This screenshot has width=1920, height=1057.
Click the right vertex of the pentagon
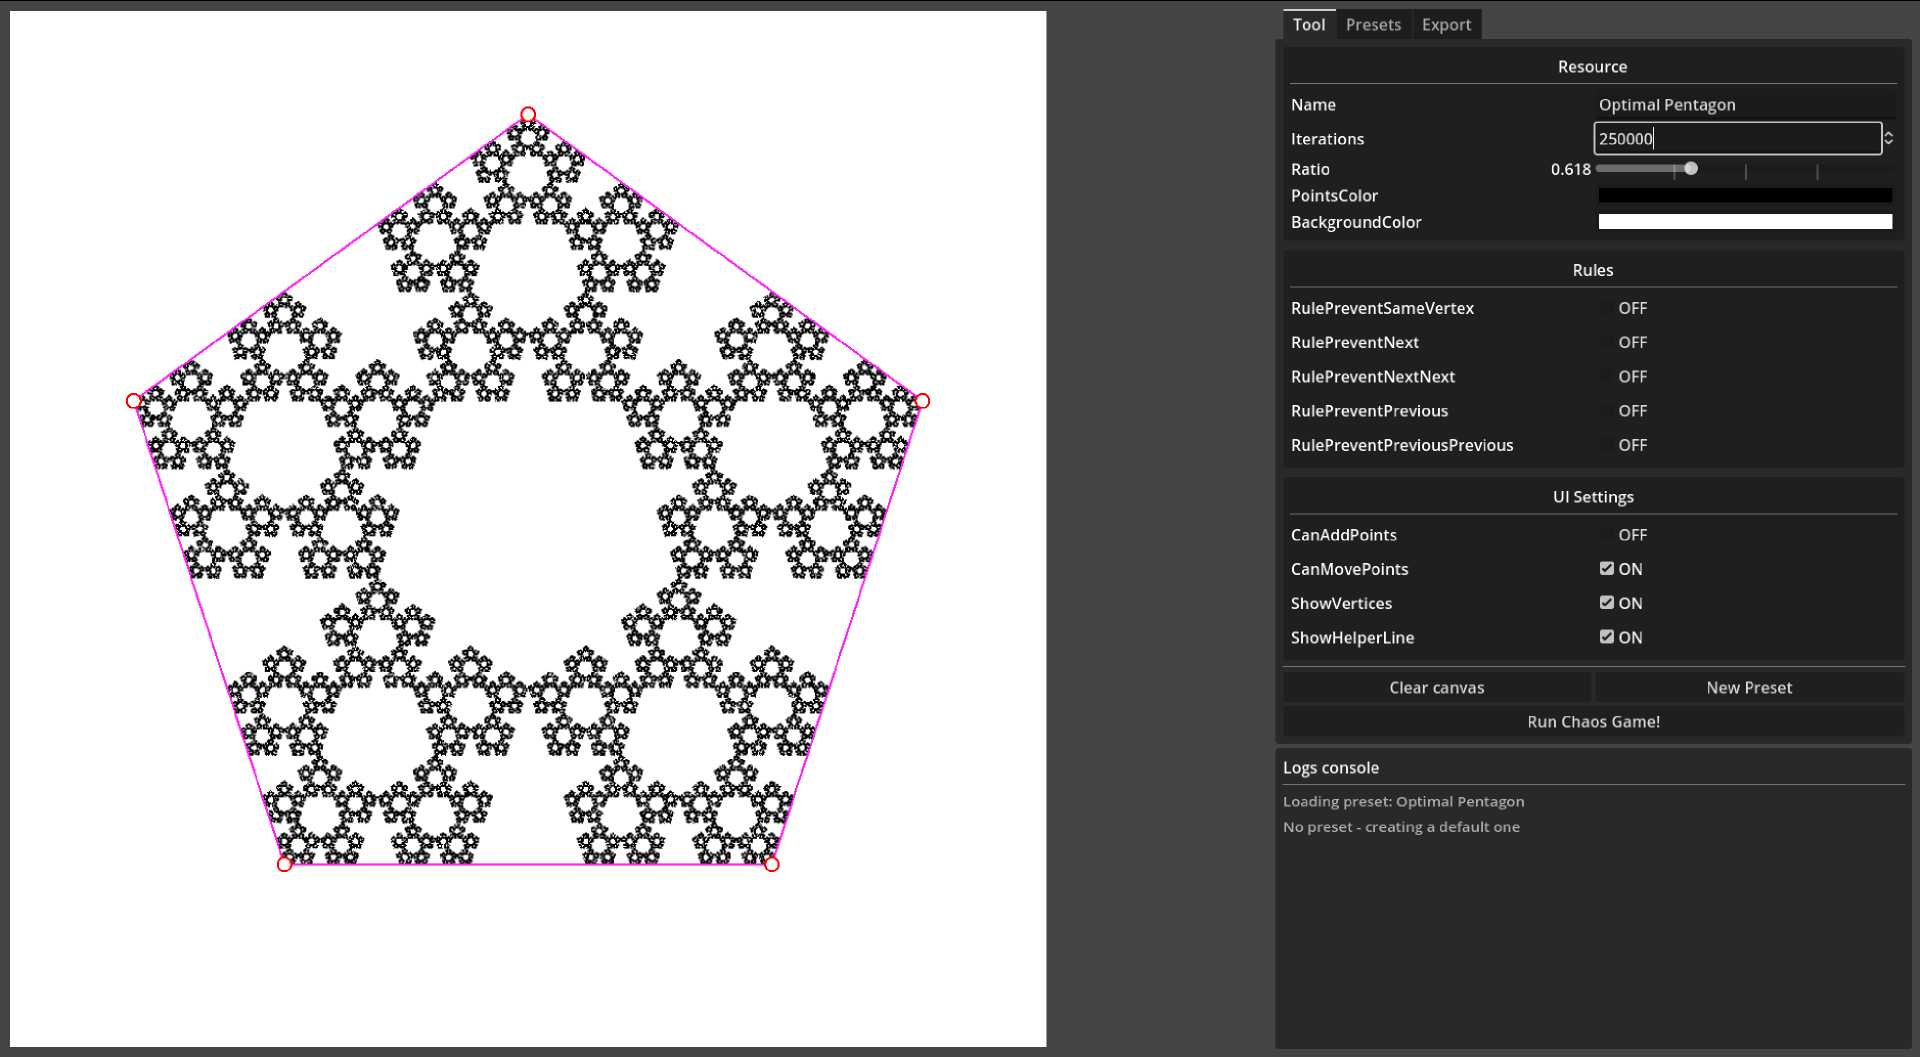(922, 401)
